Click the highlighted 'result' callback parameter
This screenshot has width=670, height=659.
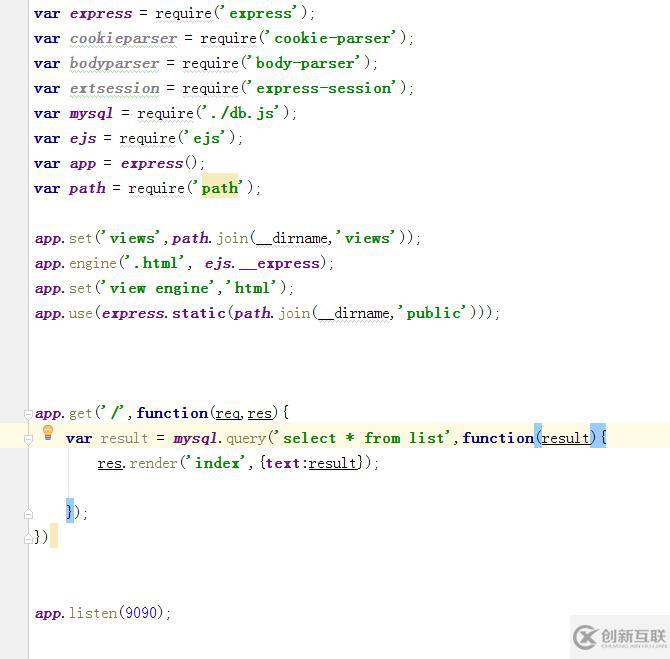click(x=566, y=438)
